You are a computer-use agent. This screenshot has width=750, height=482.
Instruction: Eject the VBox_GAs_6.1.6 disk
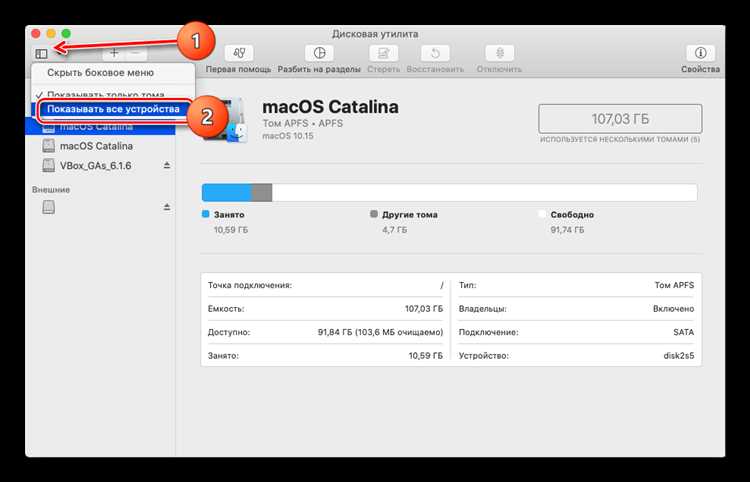point(167,165)
